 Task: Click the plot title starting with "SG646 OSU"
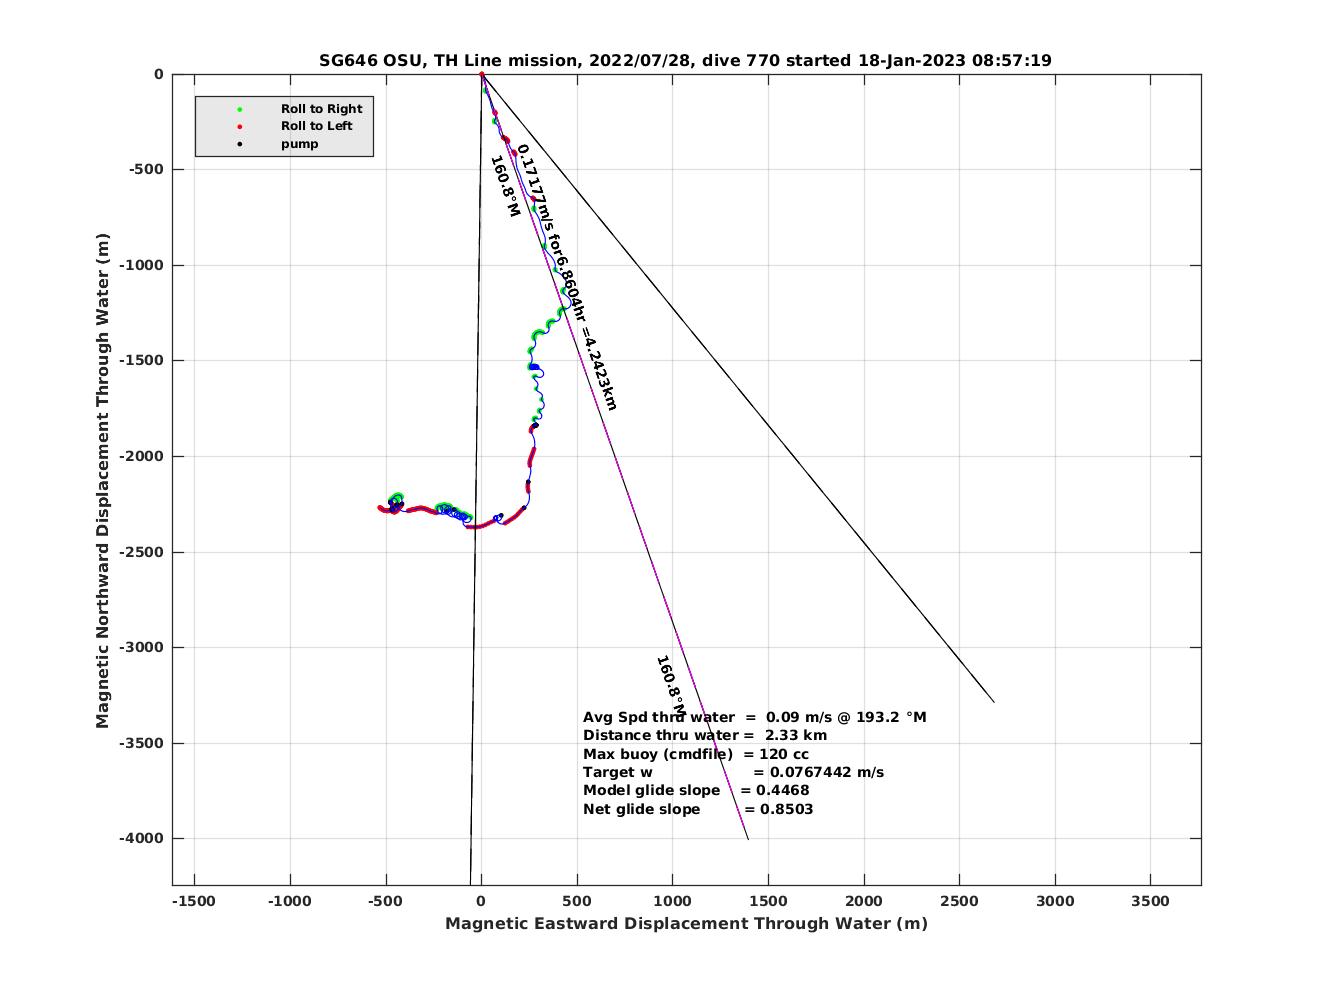pos(685,60)
